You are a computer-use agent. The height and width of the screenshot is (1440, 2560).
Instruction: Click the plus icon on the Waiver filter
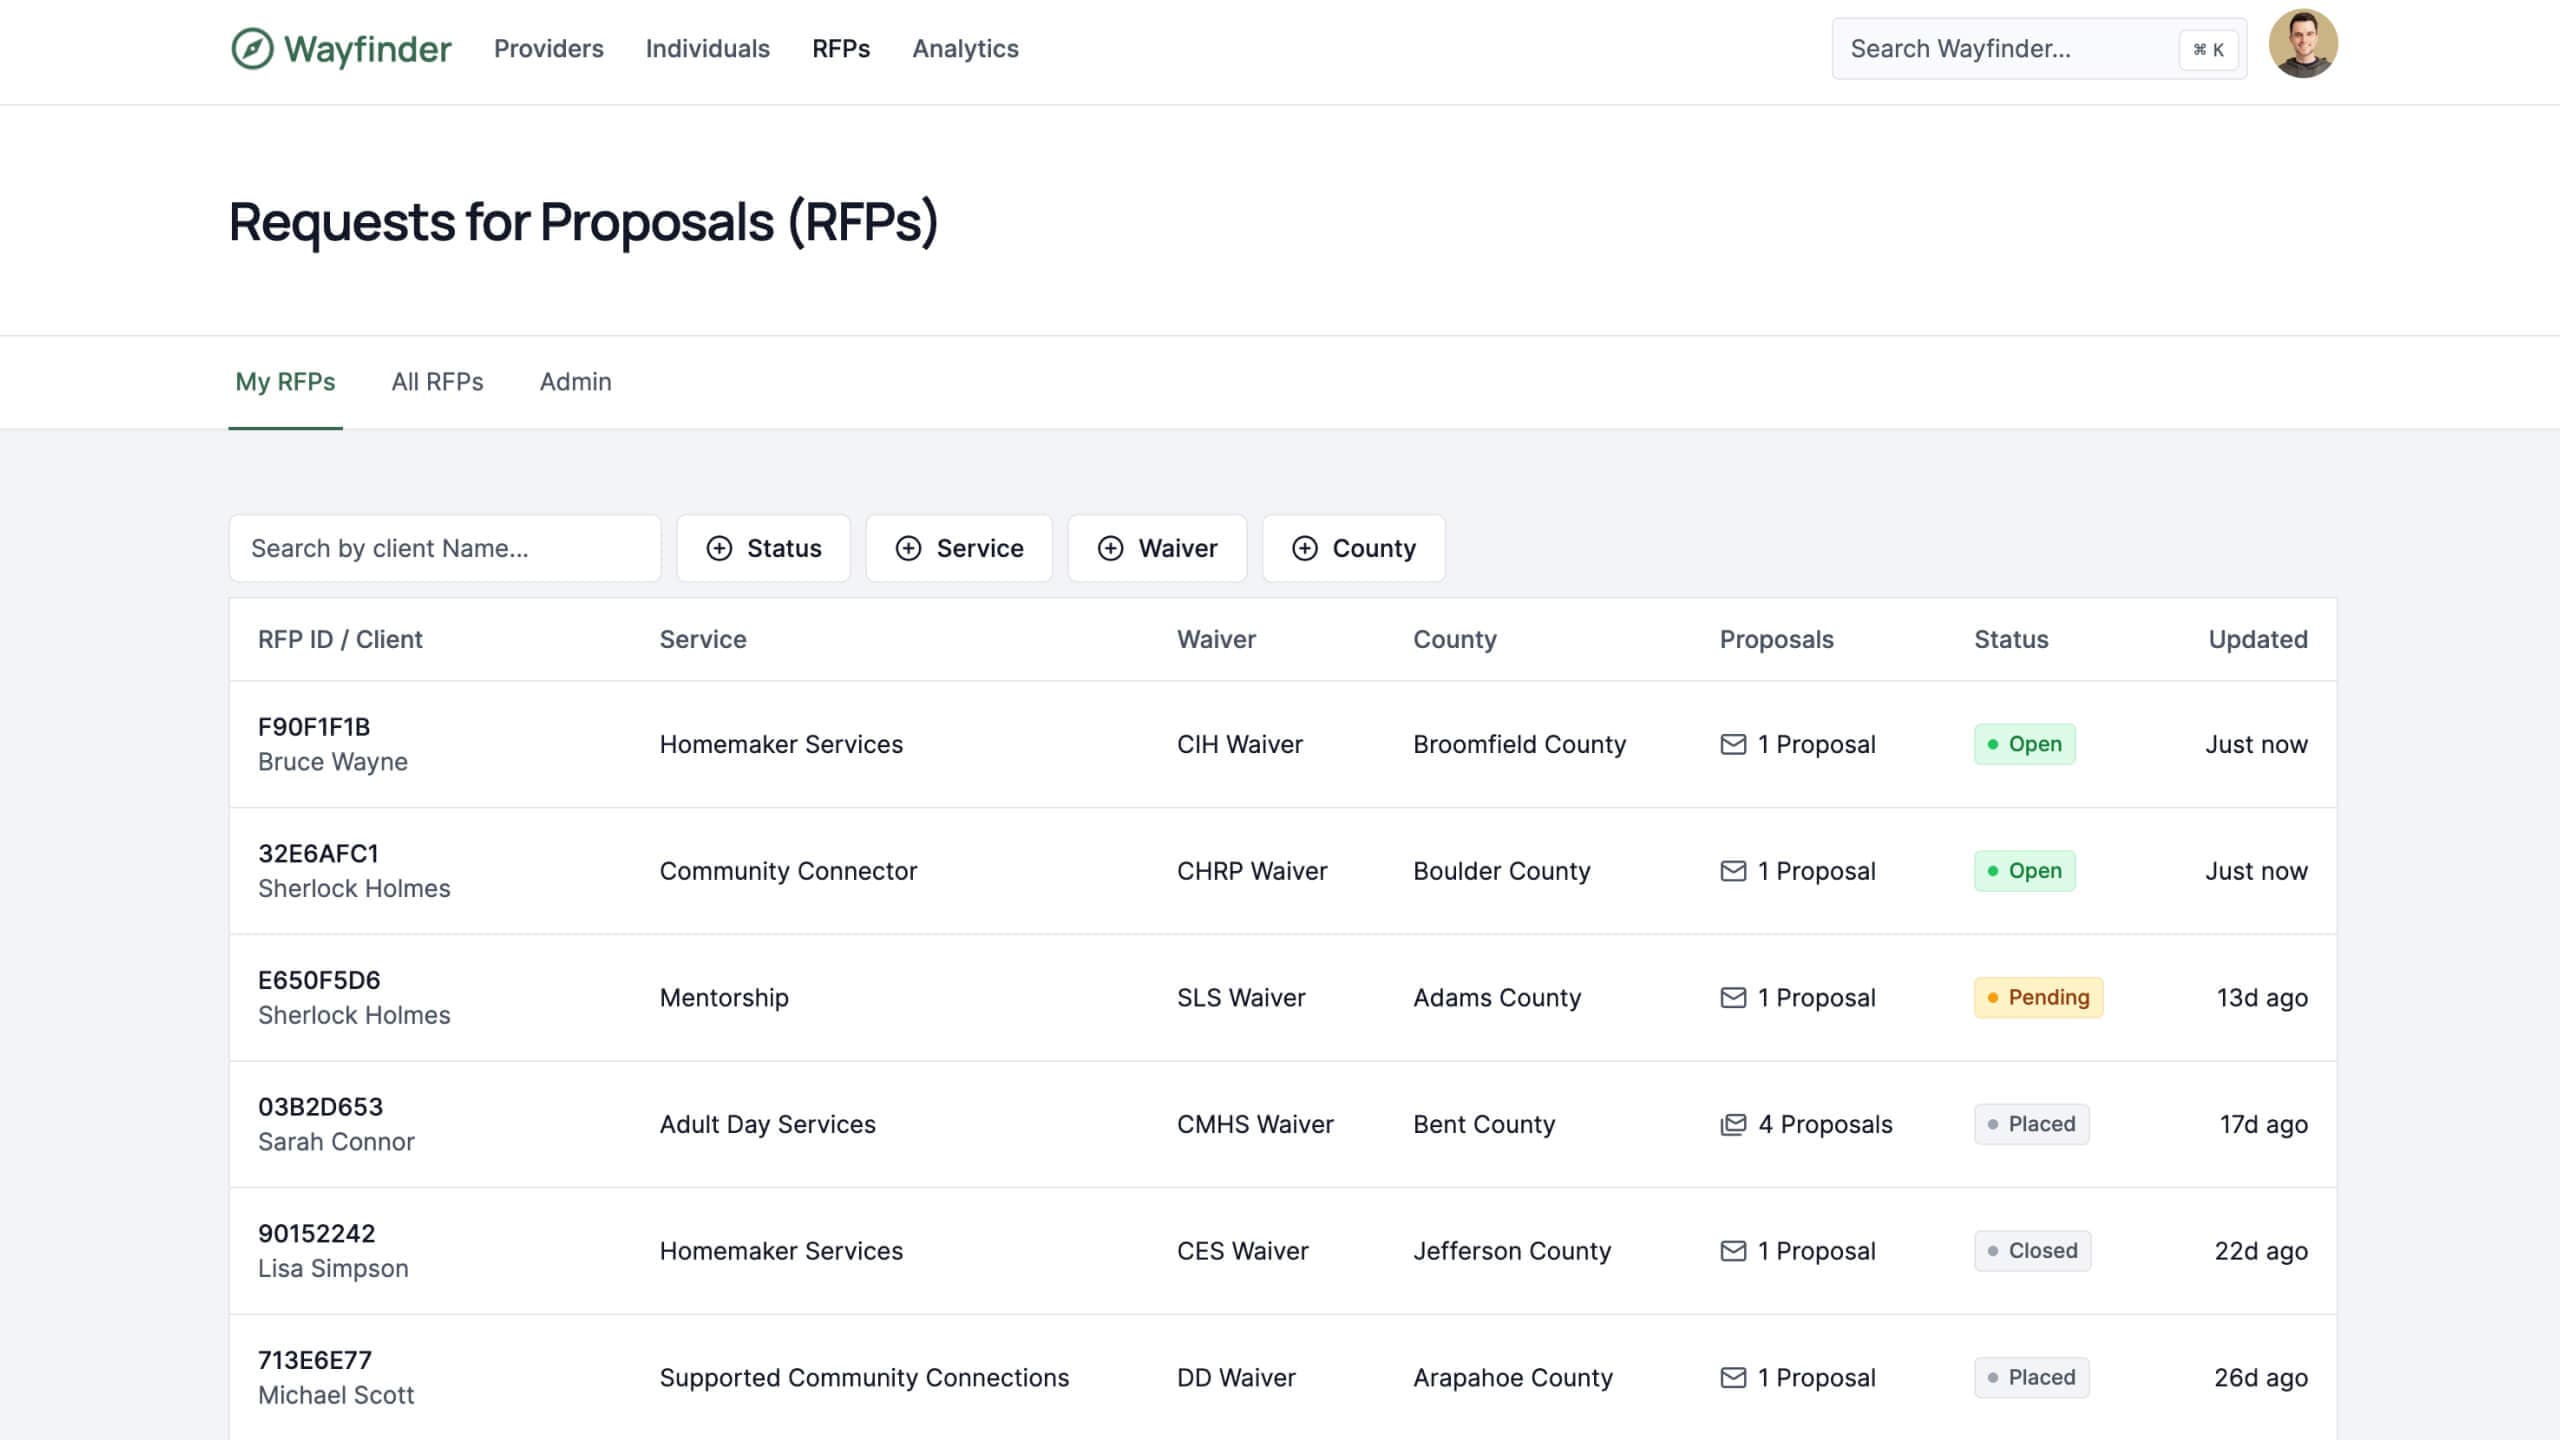click(x=1110, y=548)
